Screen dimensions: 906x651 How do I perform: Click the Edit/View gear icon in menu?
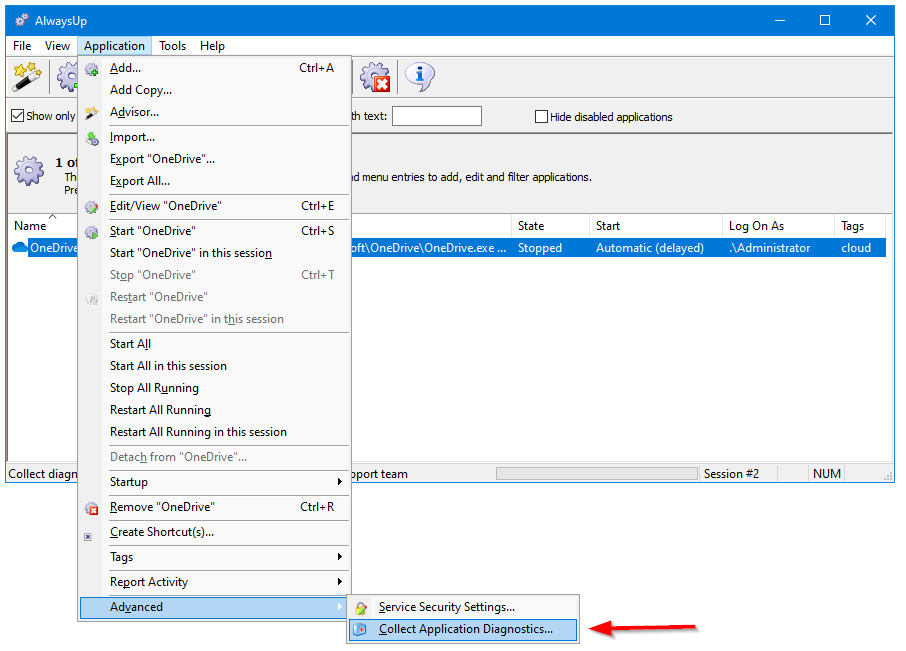tap(92, 207)
